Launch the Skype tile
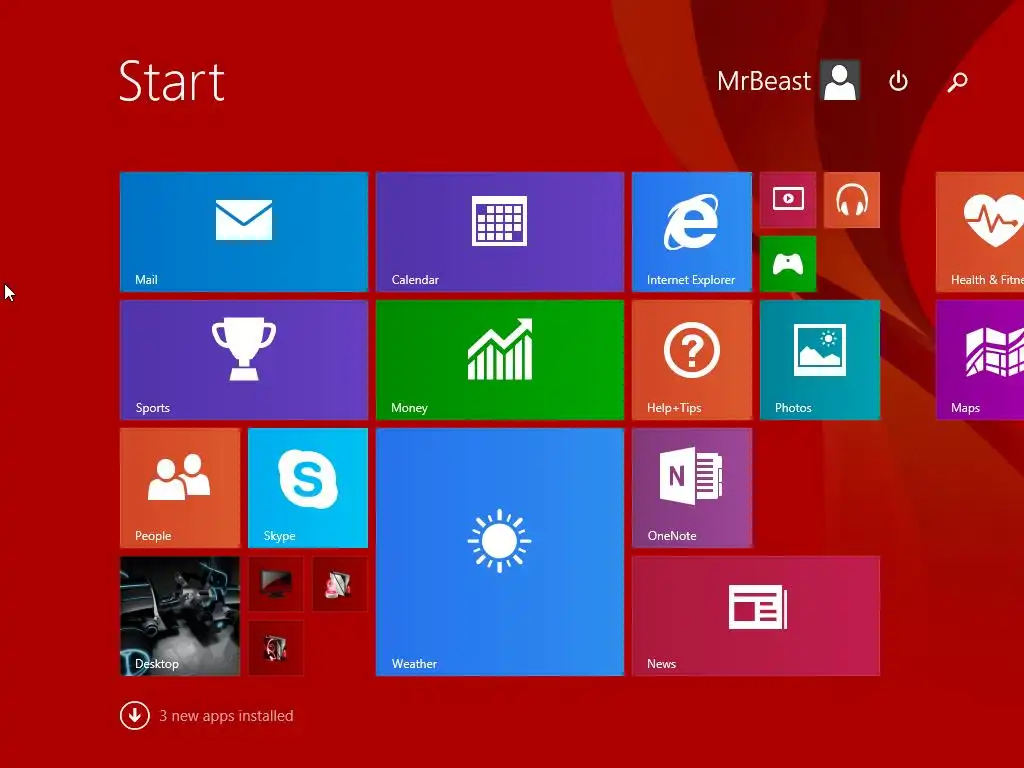 pyautogui.click(x=308, y=488)
